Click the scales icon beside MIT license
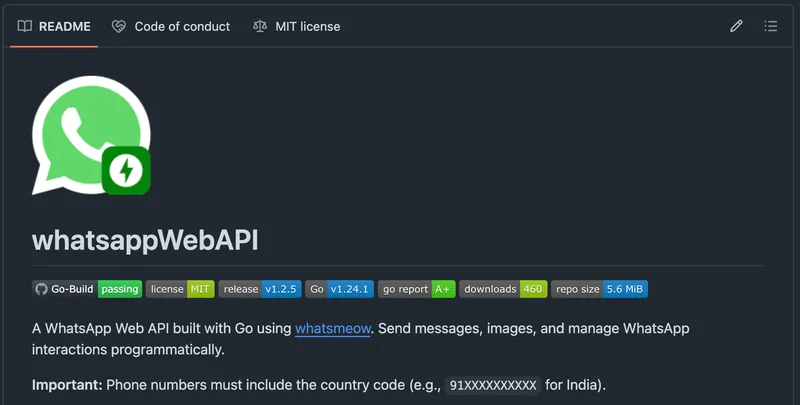Screen dimensions: 800x405 coord(260,26)
